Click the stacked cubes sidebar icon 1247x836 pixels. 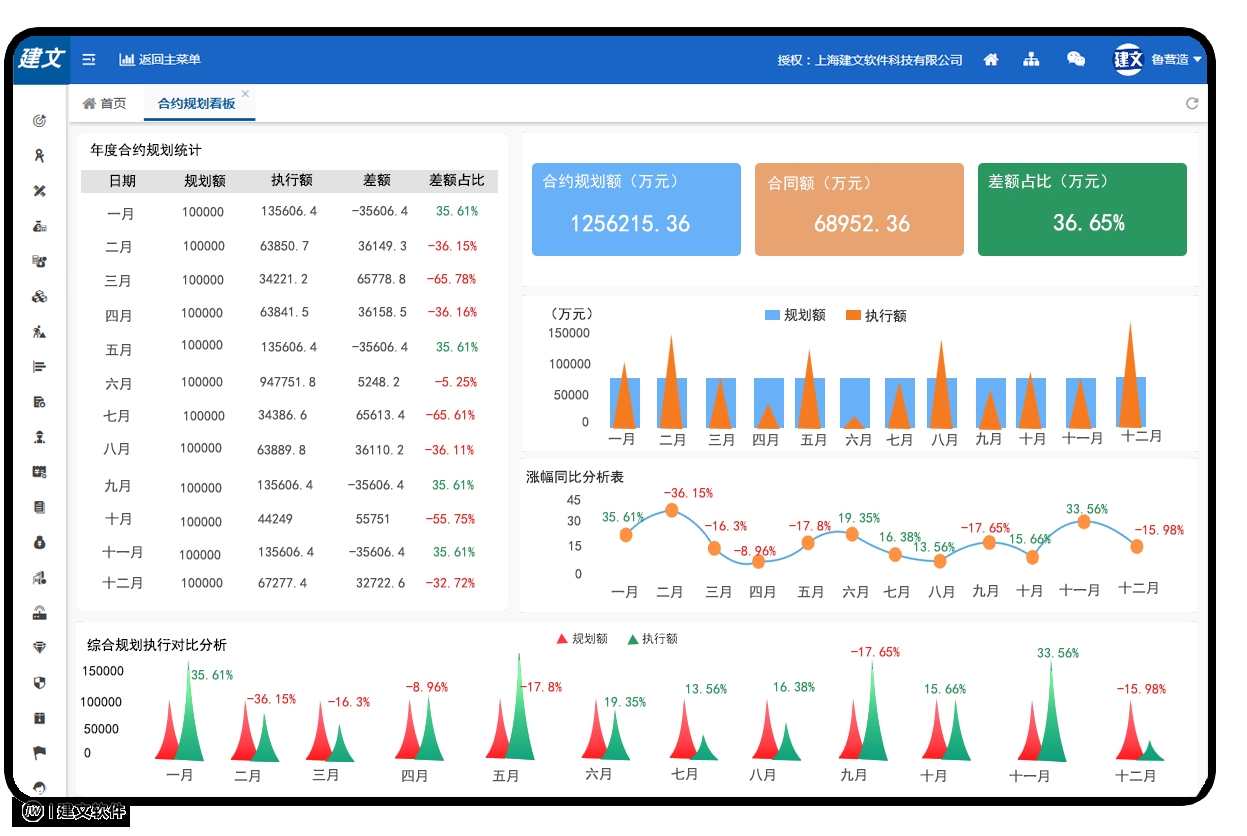40,297
